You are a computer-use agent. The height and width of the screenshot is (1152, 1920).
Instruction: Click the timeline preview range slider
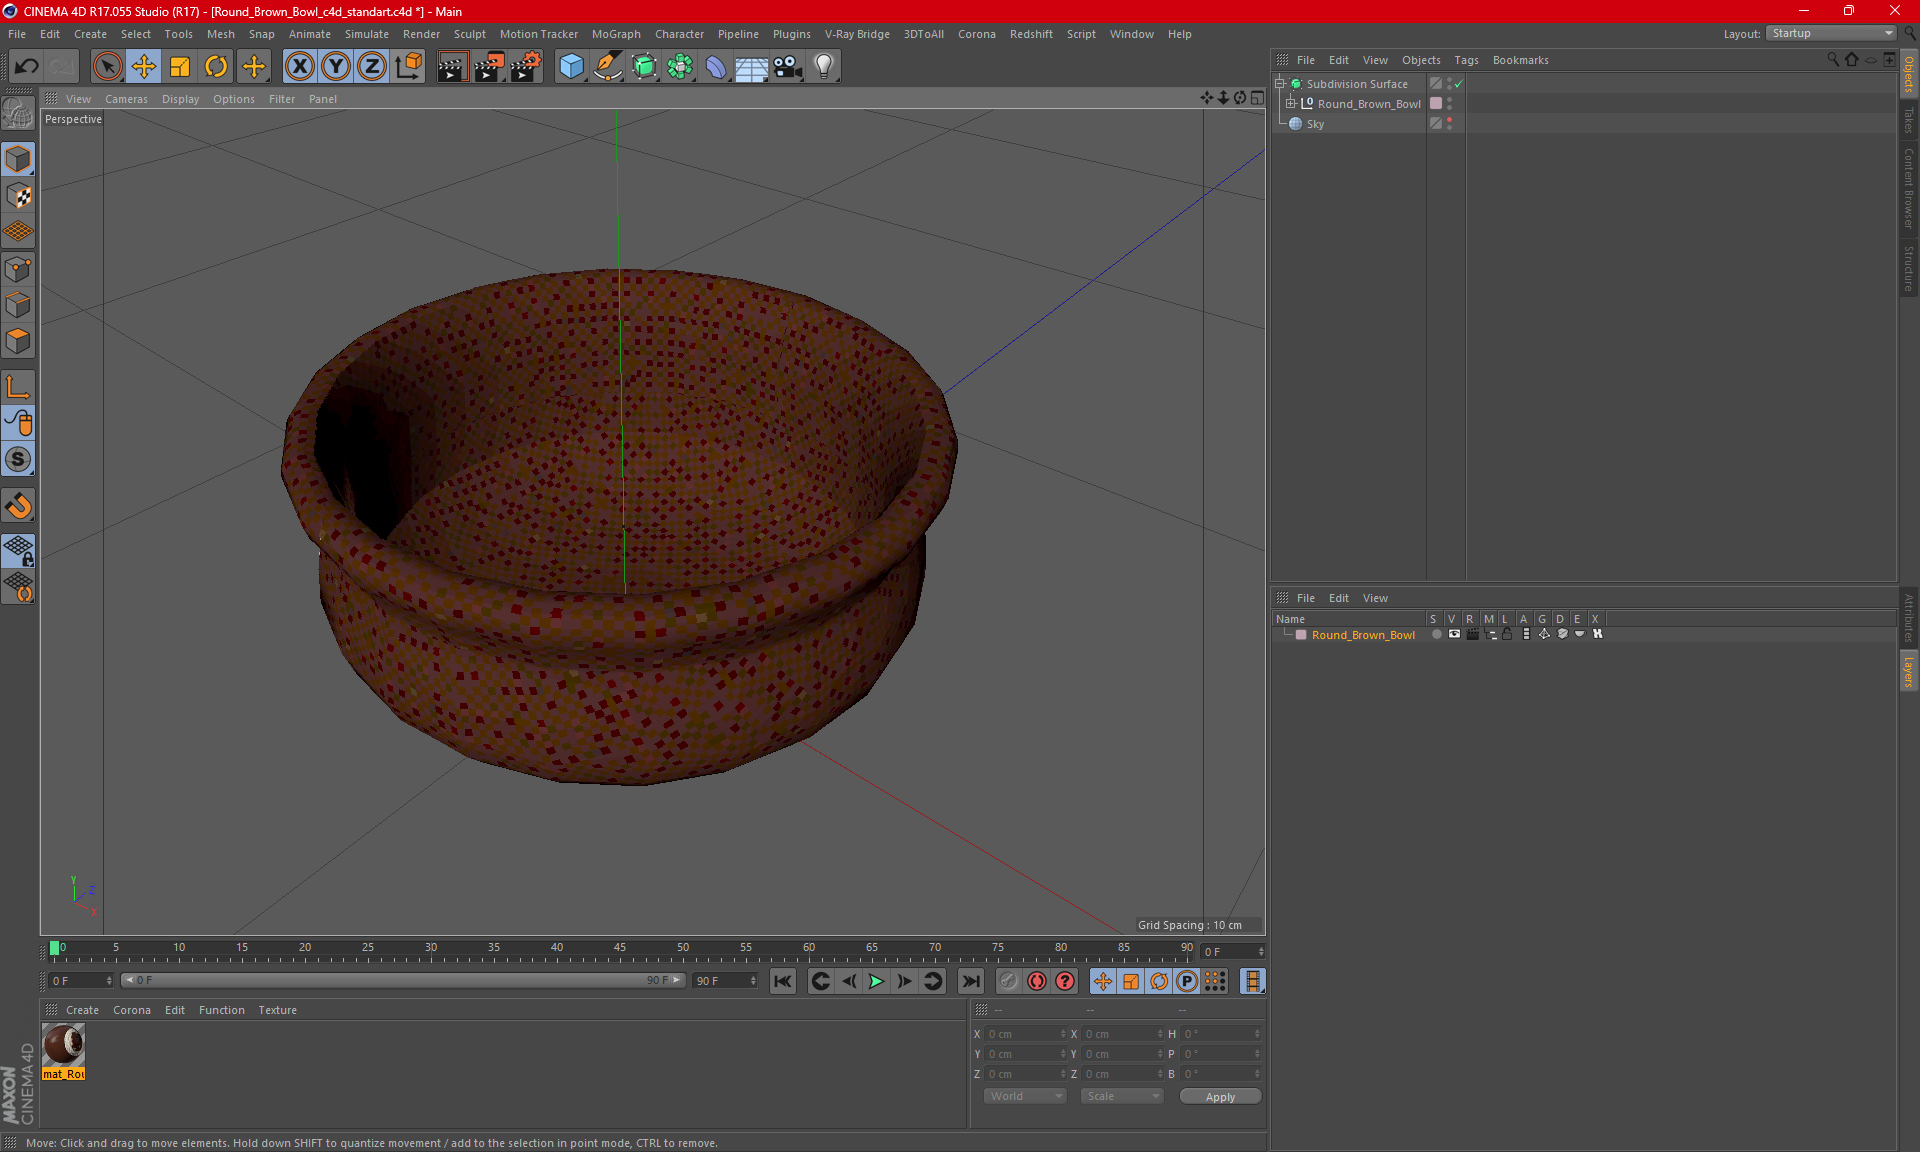tap(403, 980)
